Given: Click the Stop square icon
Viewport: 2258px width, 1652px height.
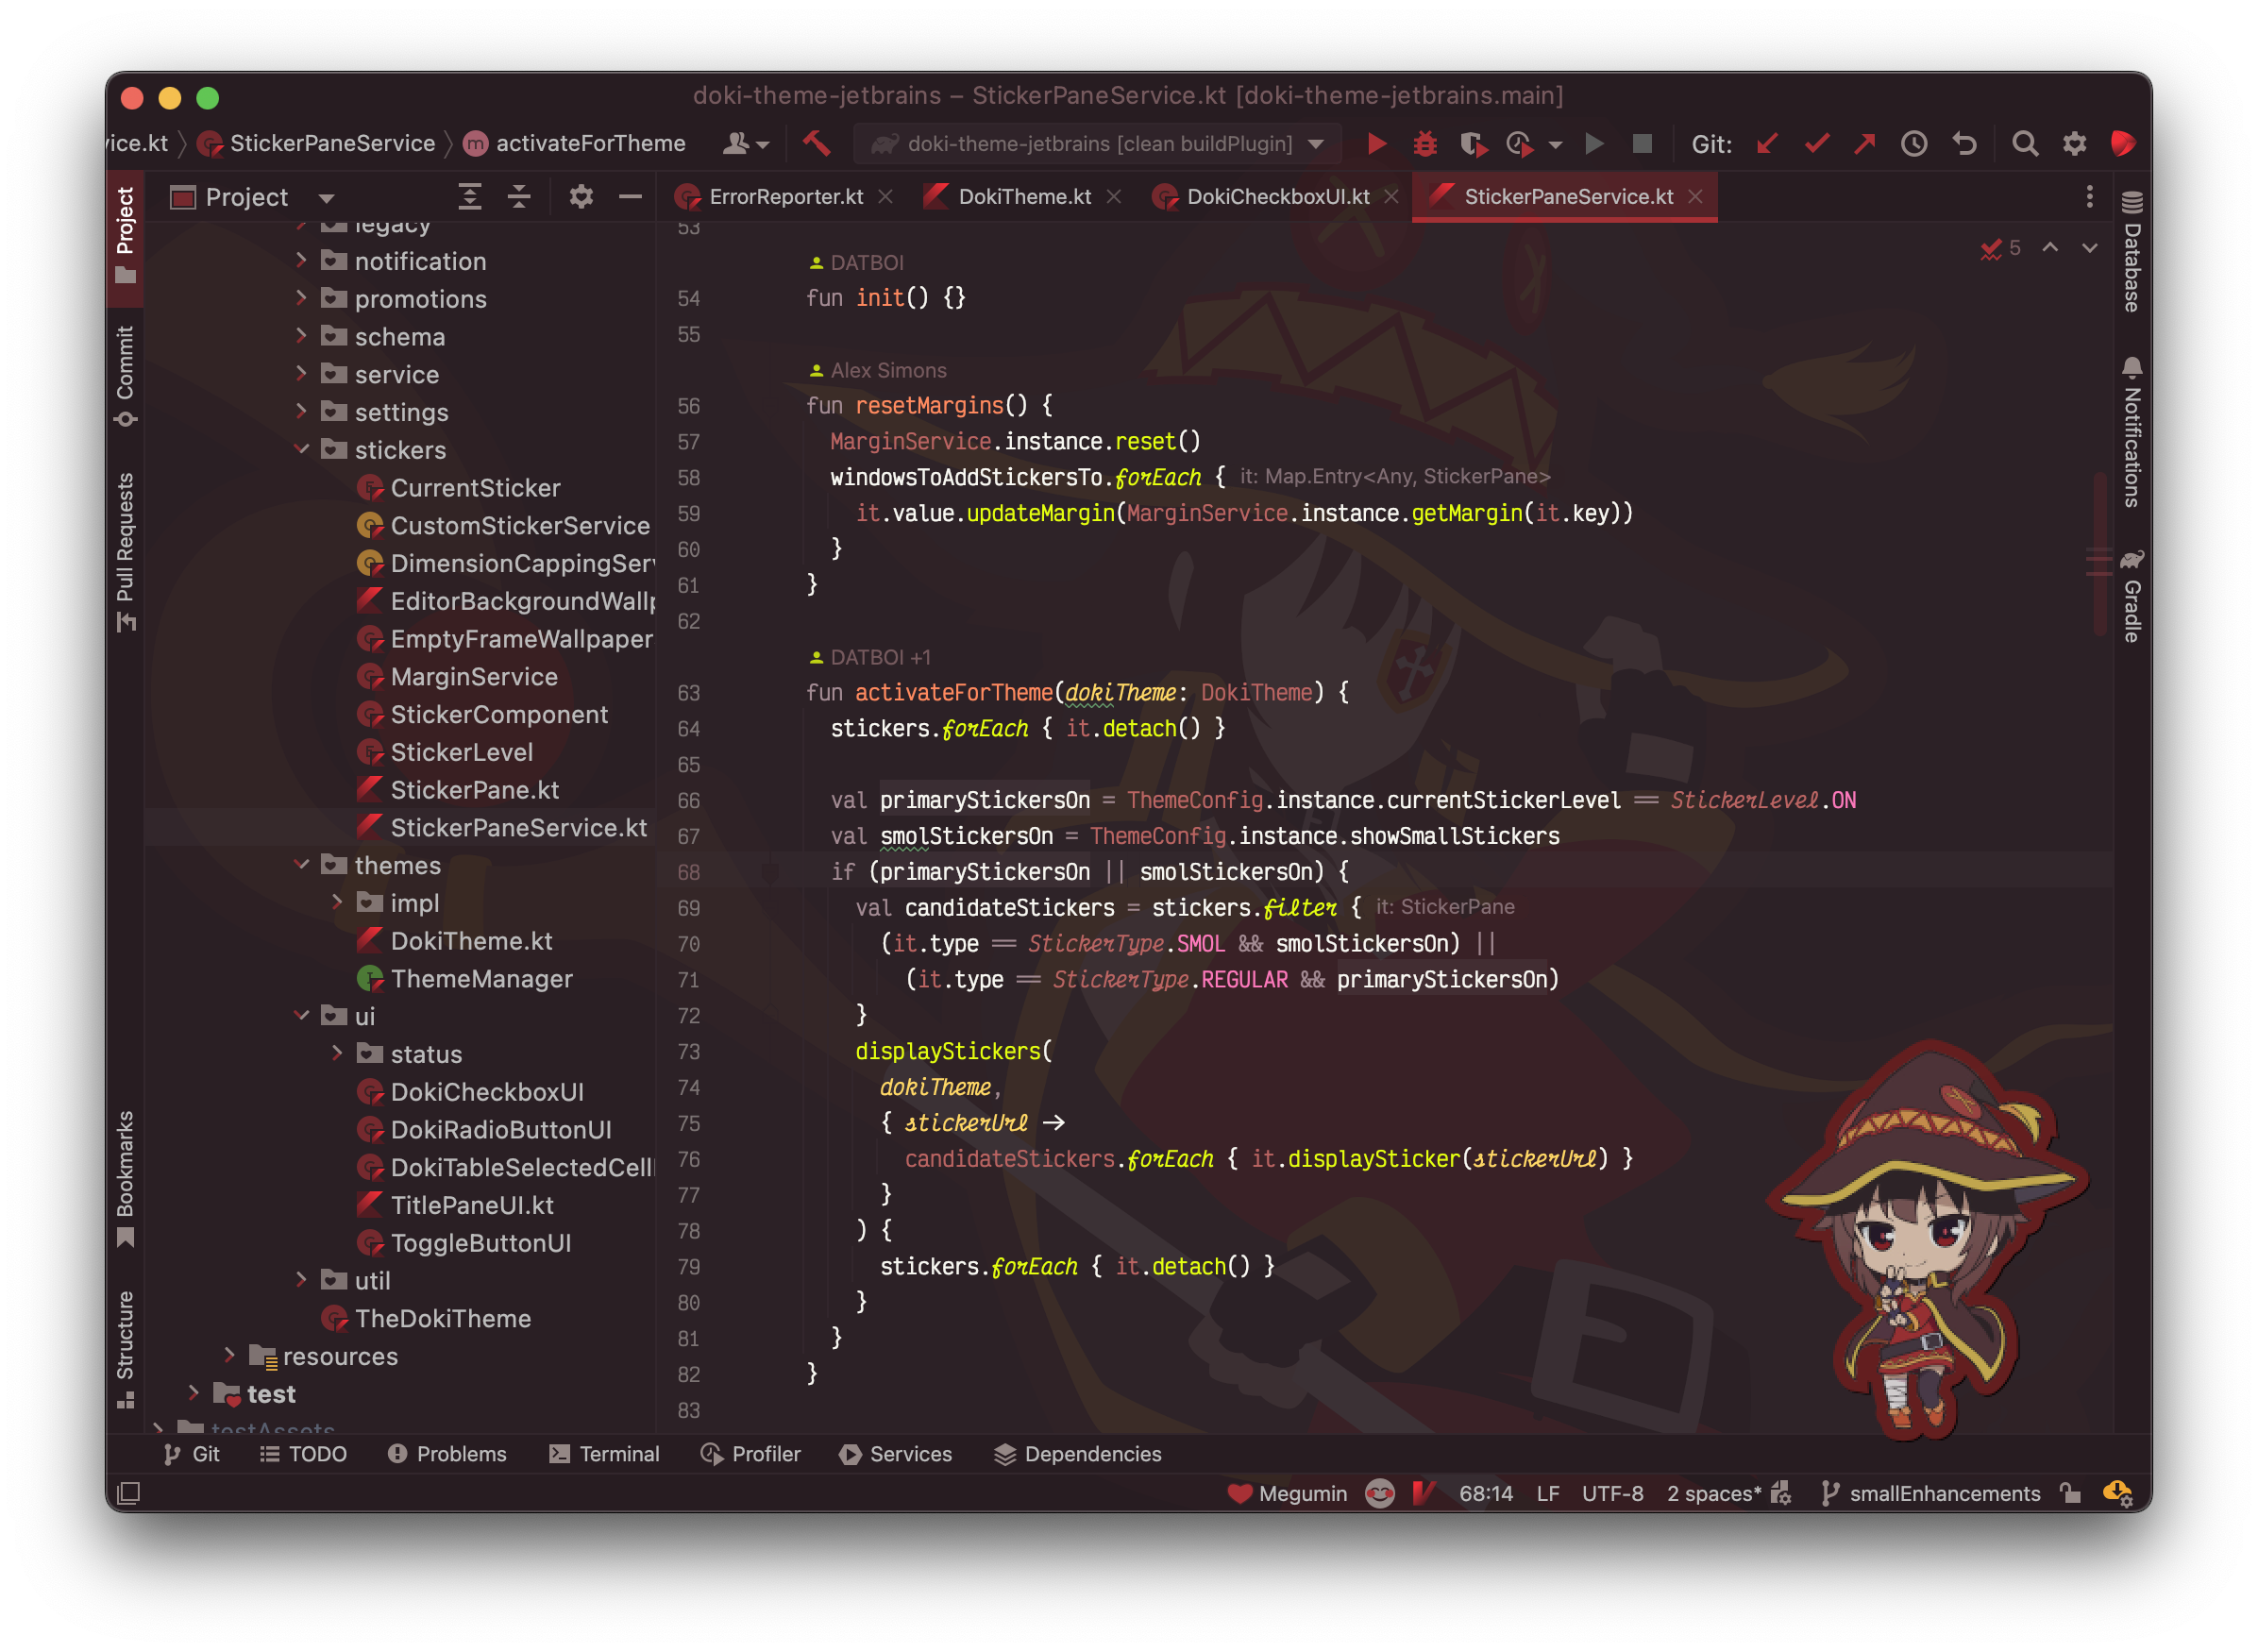Looking at the screenshot, I should pyautogui.click(x=1642, y=143).
